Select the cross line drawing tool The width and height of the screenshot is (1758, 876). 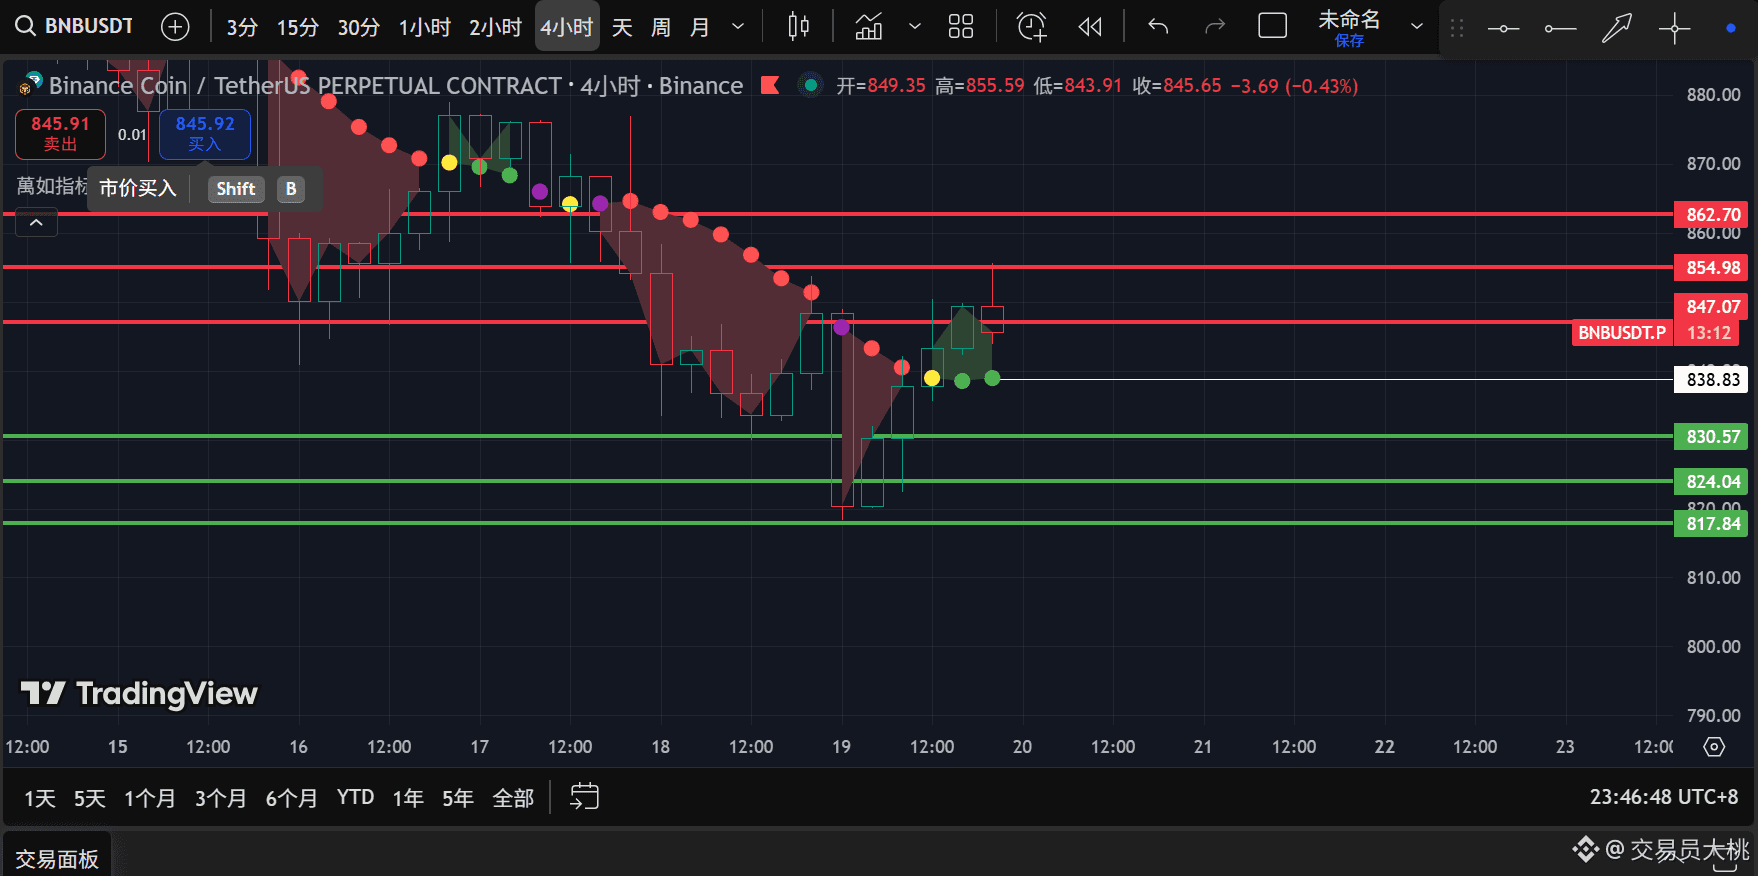pyautogui.click(x=1674, y=29)
